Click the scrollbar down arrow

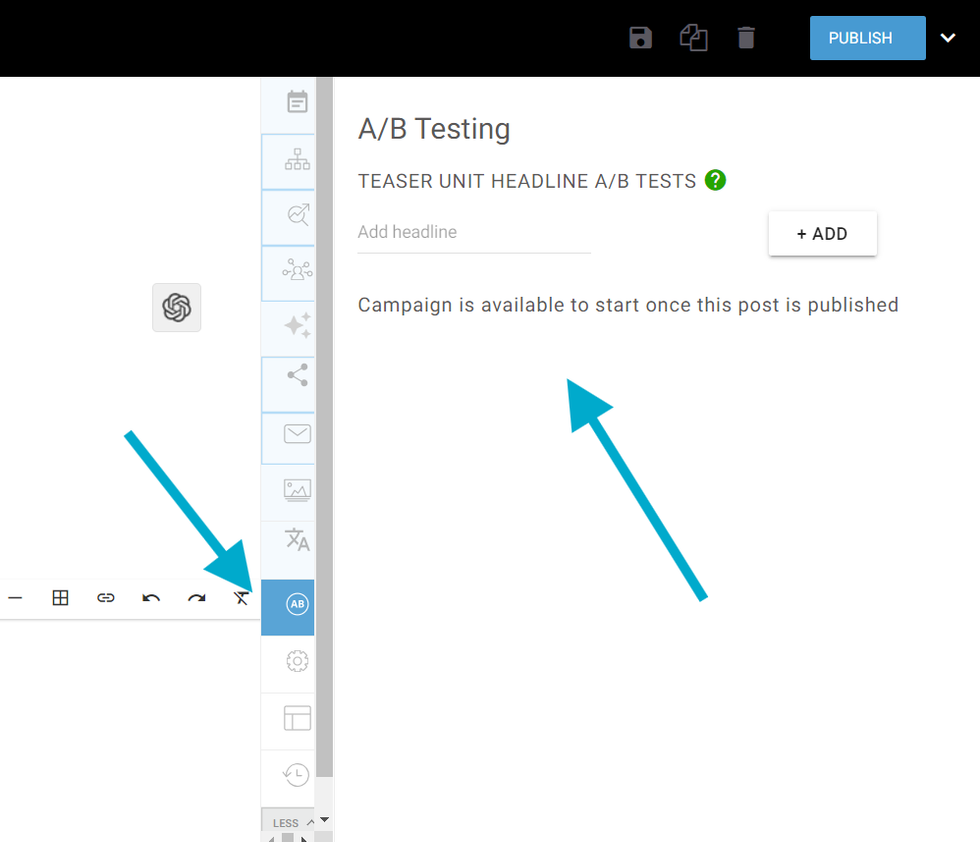(324, 821)
